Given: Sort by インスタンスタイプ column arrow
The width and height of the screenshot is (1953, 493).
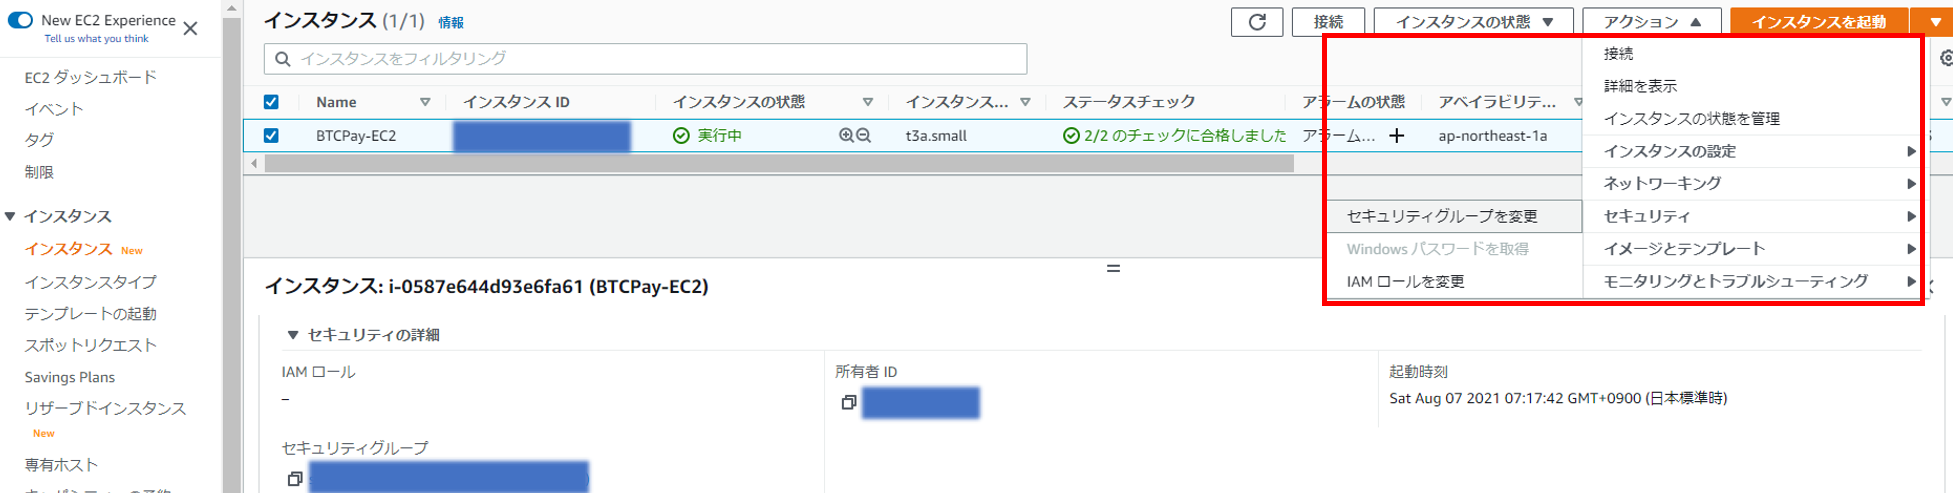Looking at the screenshot, I should [1025, 102].
